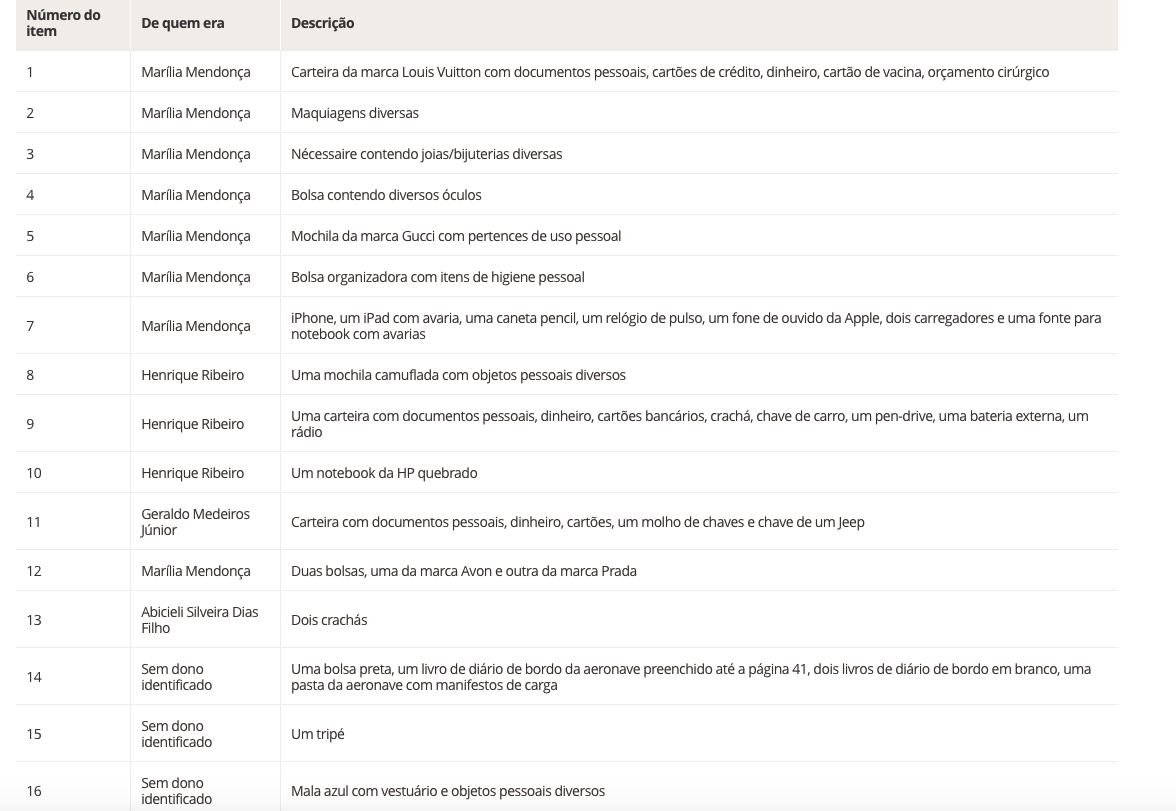This screenshot has width=1176, height=811.
Task: Click the "De quem era" column header
Action: point(182,23)
